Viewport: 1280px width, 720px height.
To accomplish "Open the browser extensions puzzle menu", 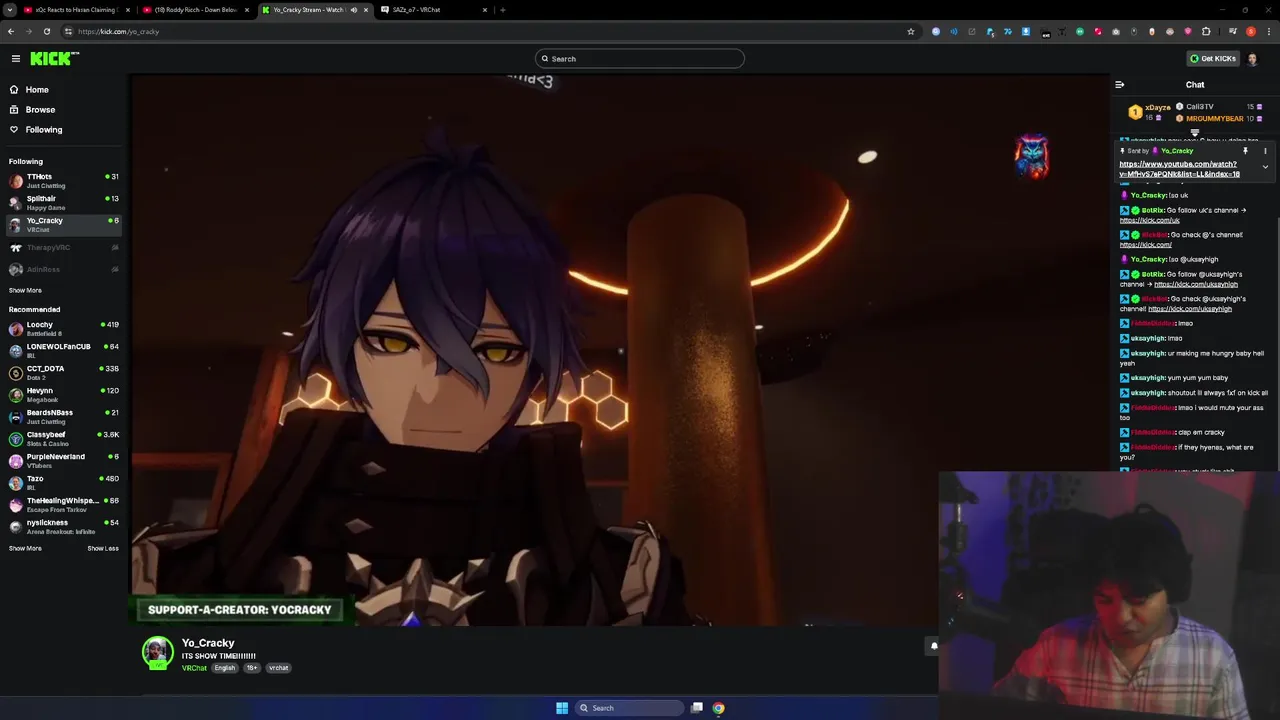I will pos(1206,32).
